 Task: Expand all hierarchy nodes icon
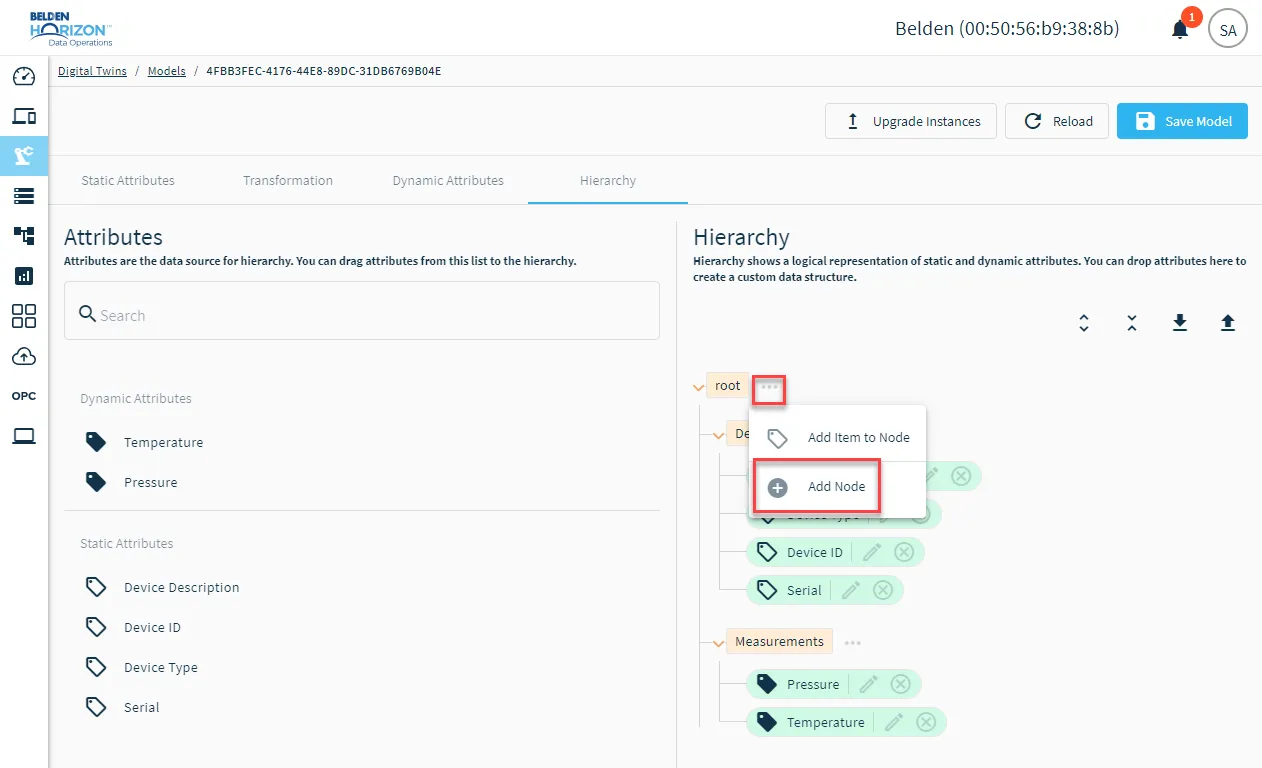[x=1084, y=323]
